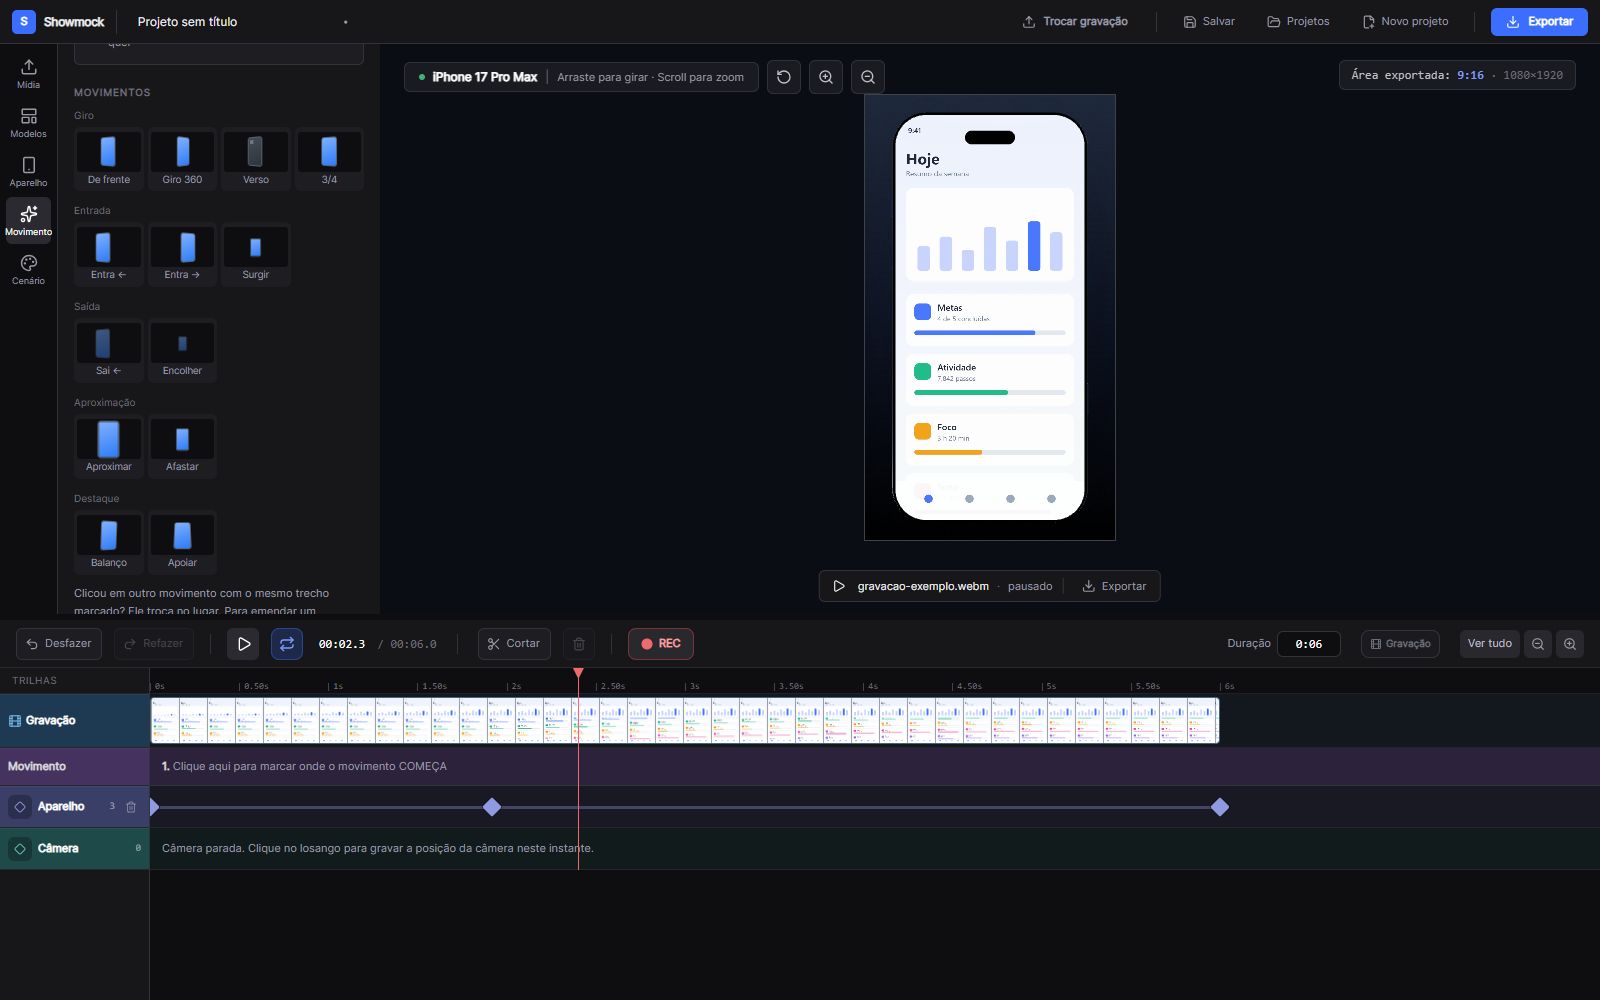This screenshot has height=1000, width=1600.
Task: Delete Aparelho track keyframes with trash icon
Action: tap(131, 807)
